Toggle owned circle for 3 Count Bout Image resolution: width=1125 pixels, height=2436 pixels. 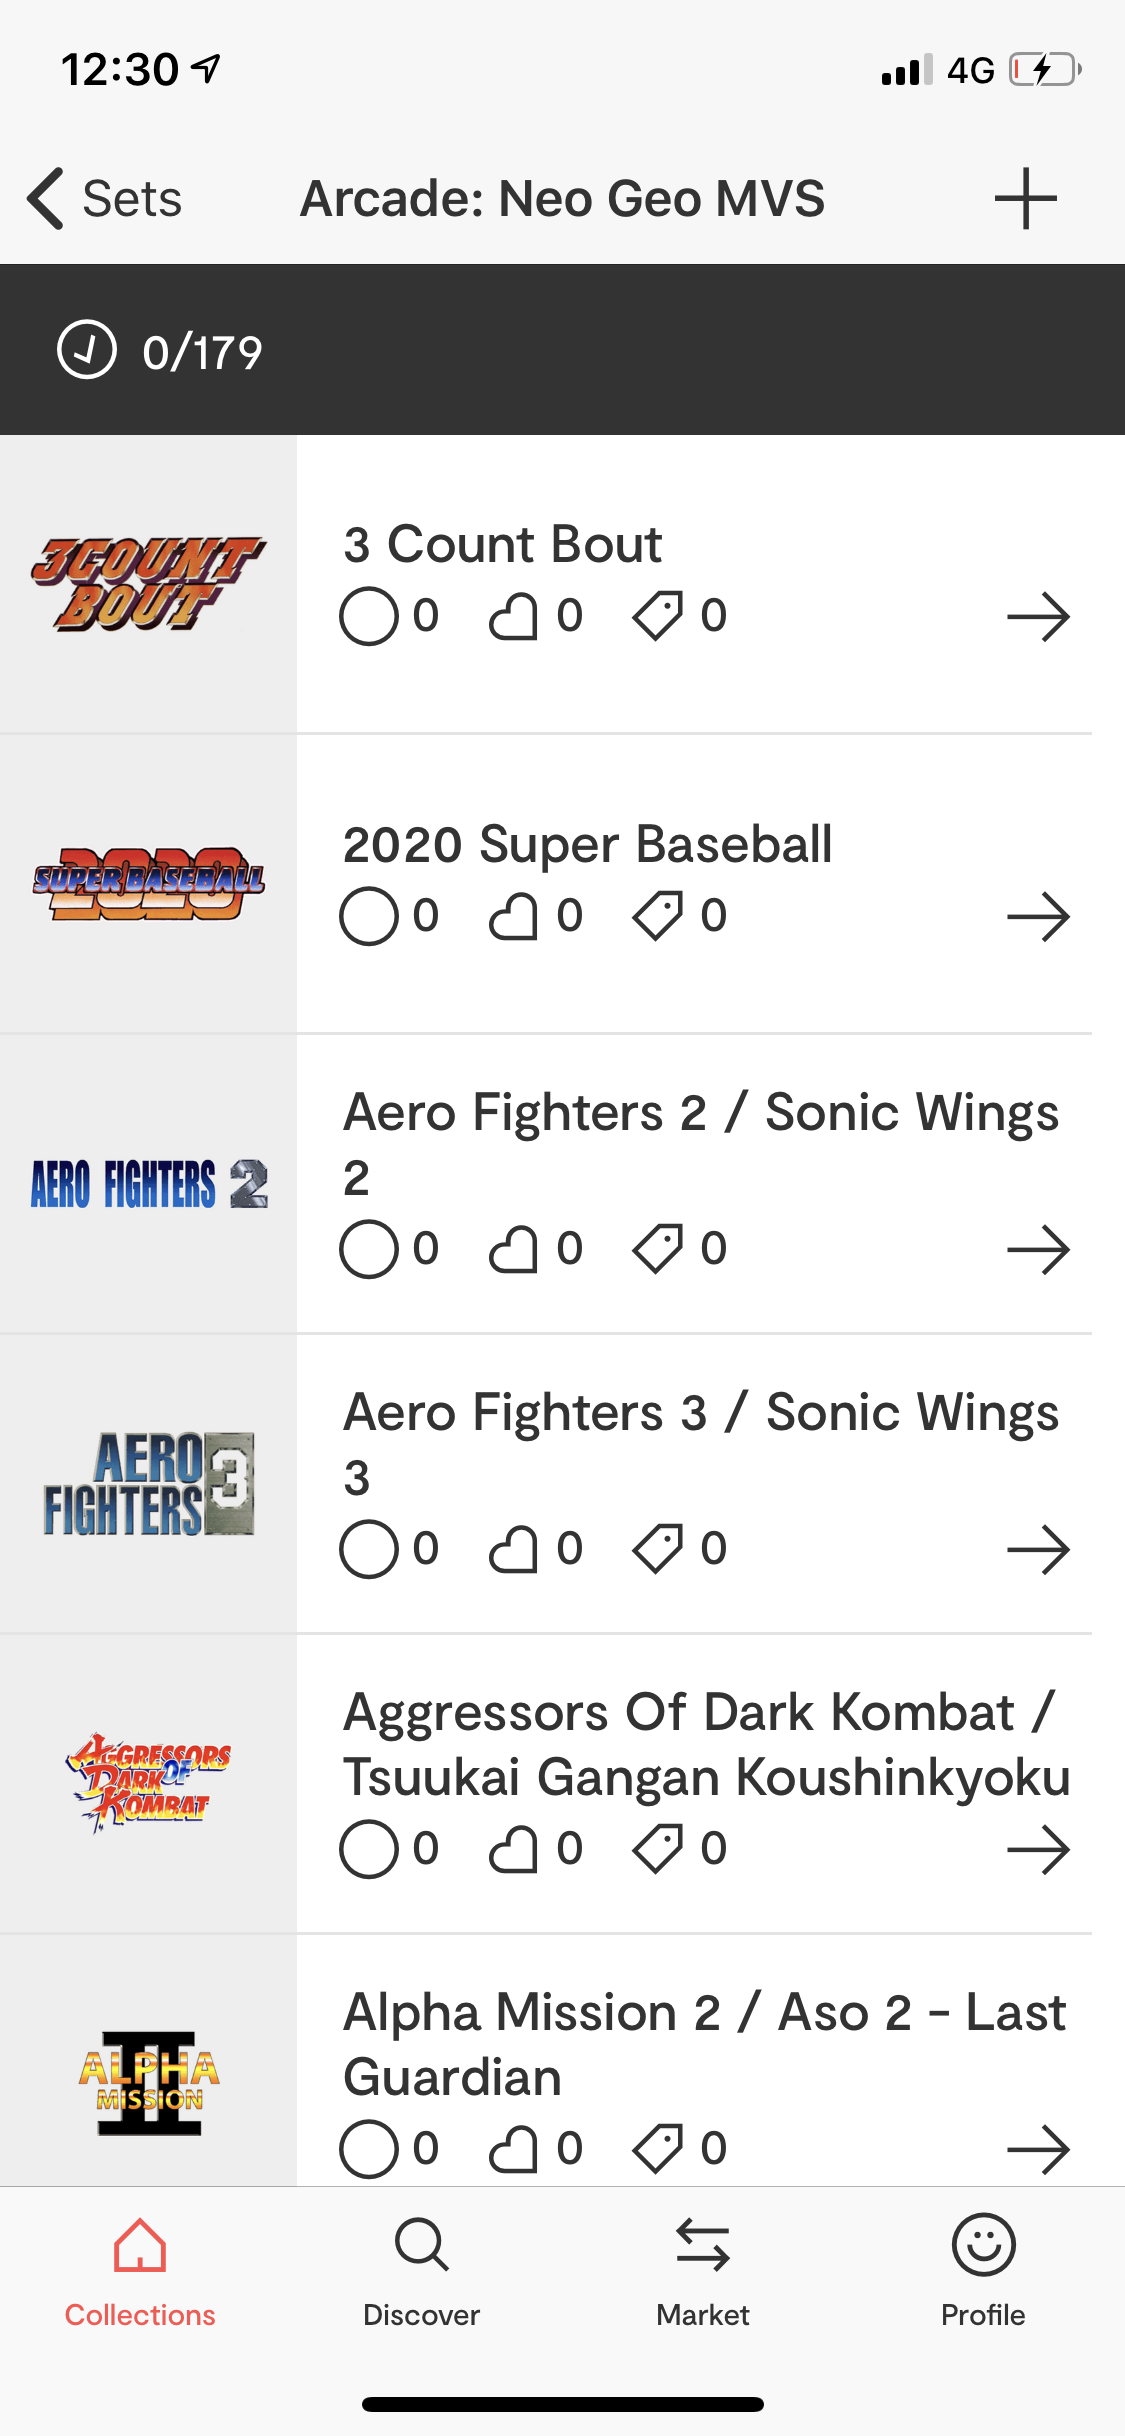pos(369,616)
